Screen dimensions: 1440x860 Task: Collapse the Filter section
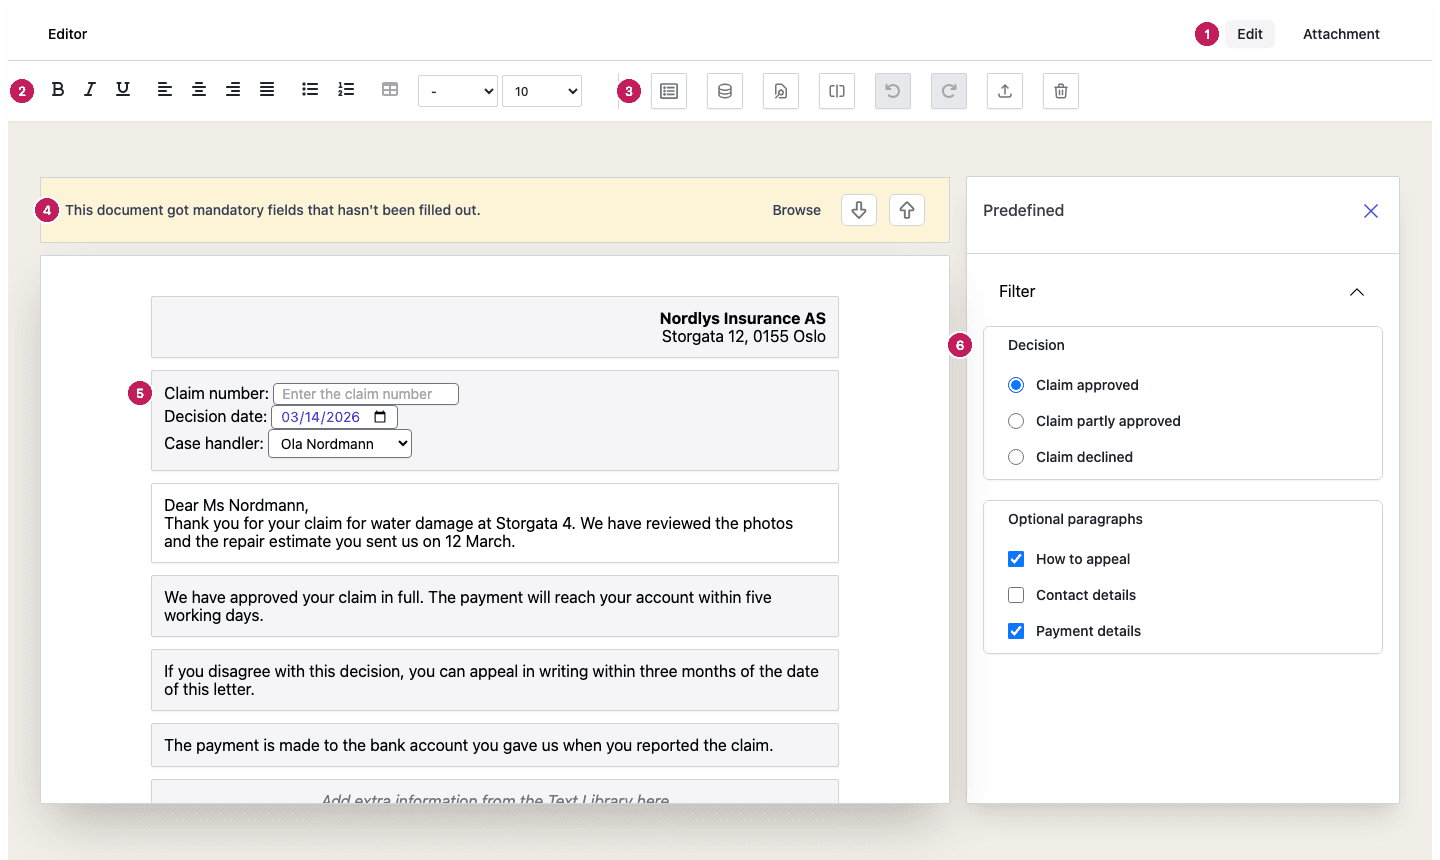tap(1357, 292)
